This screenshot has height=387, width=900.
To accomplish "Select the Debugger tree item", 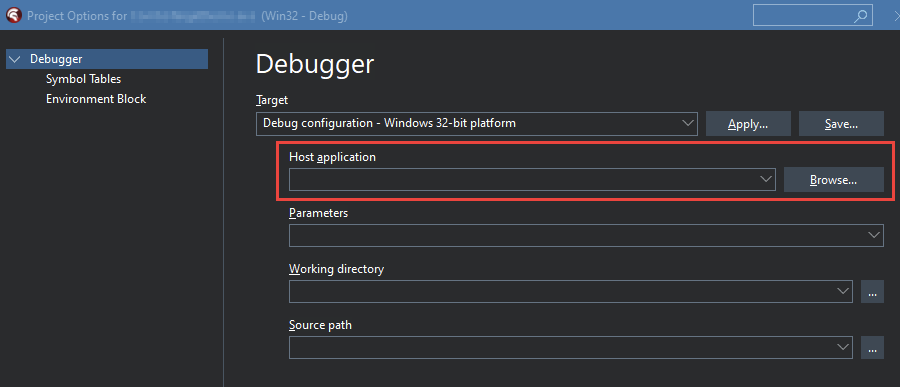I will point(107,59).
